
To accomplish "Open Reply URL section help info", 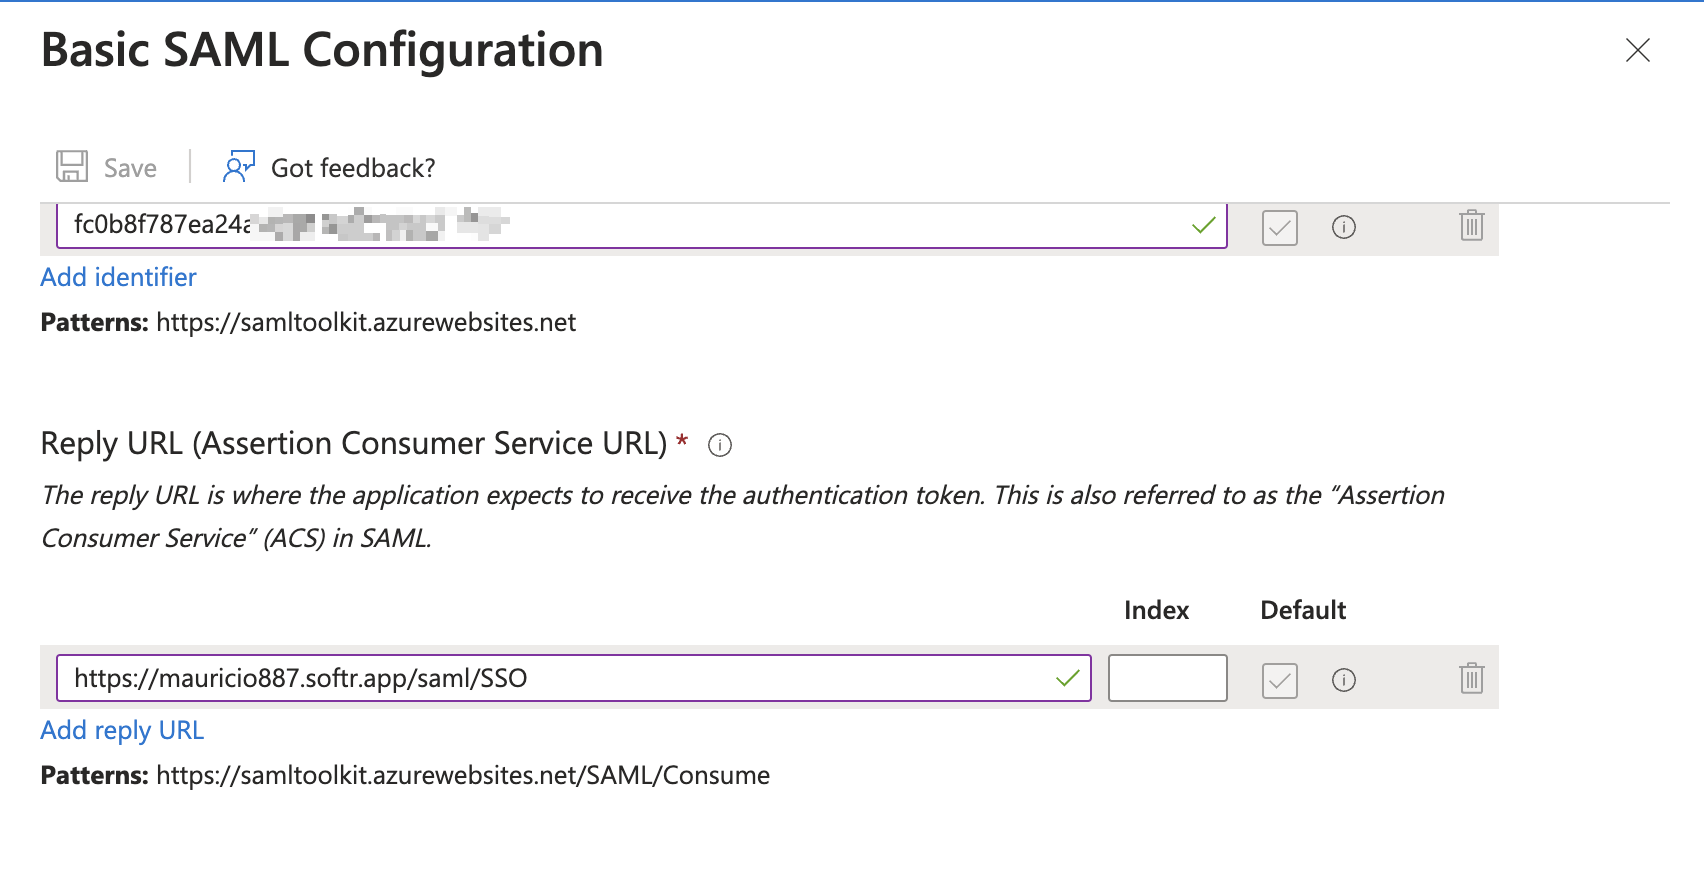I will pyautogui.click(x=720, y=444).
